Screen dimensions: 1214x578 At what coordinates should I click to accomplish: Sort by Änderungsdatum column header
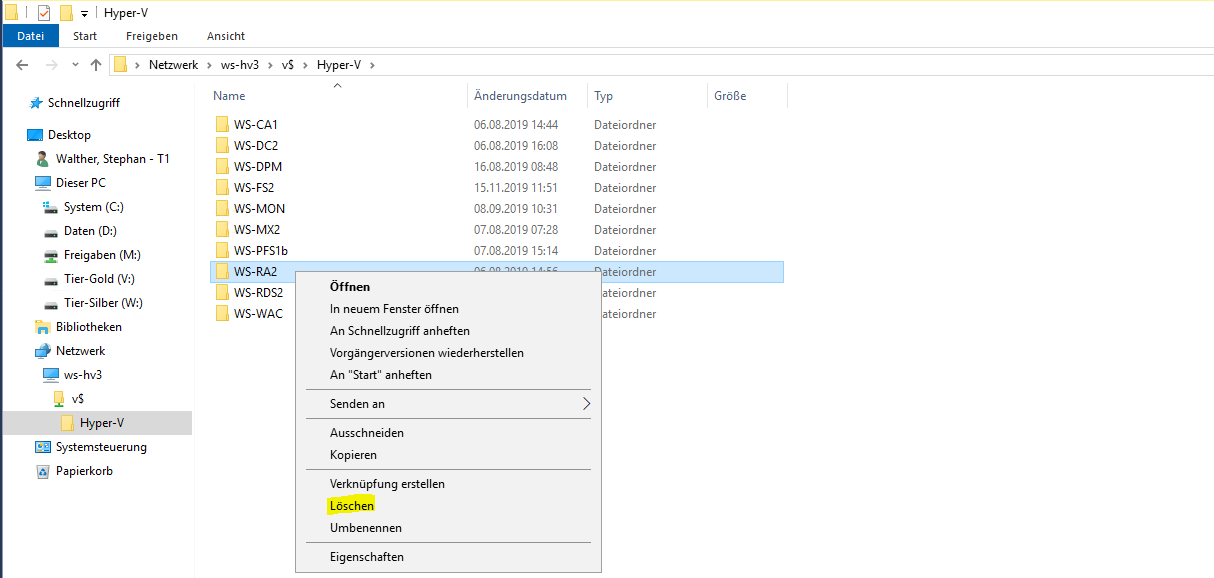[520, 96]
